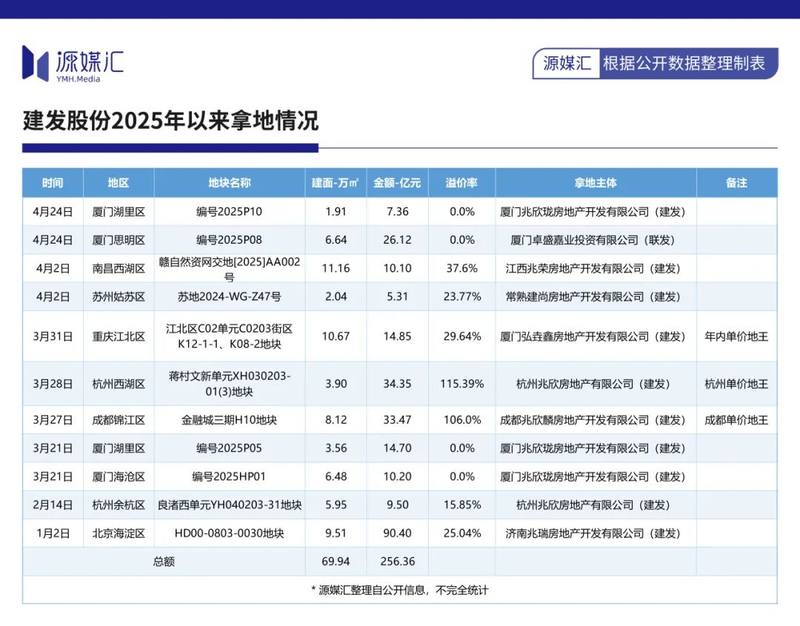Image resolution: width=800 pixels, height=626 pixels.
Task: Click the 15.85% premium rate cell
Action: (462, 505)
